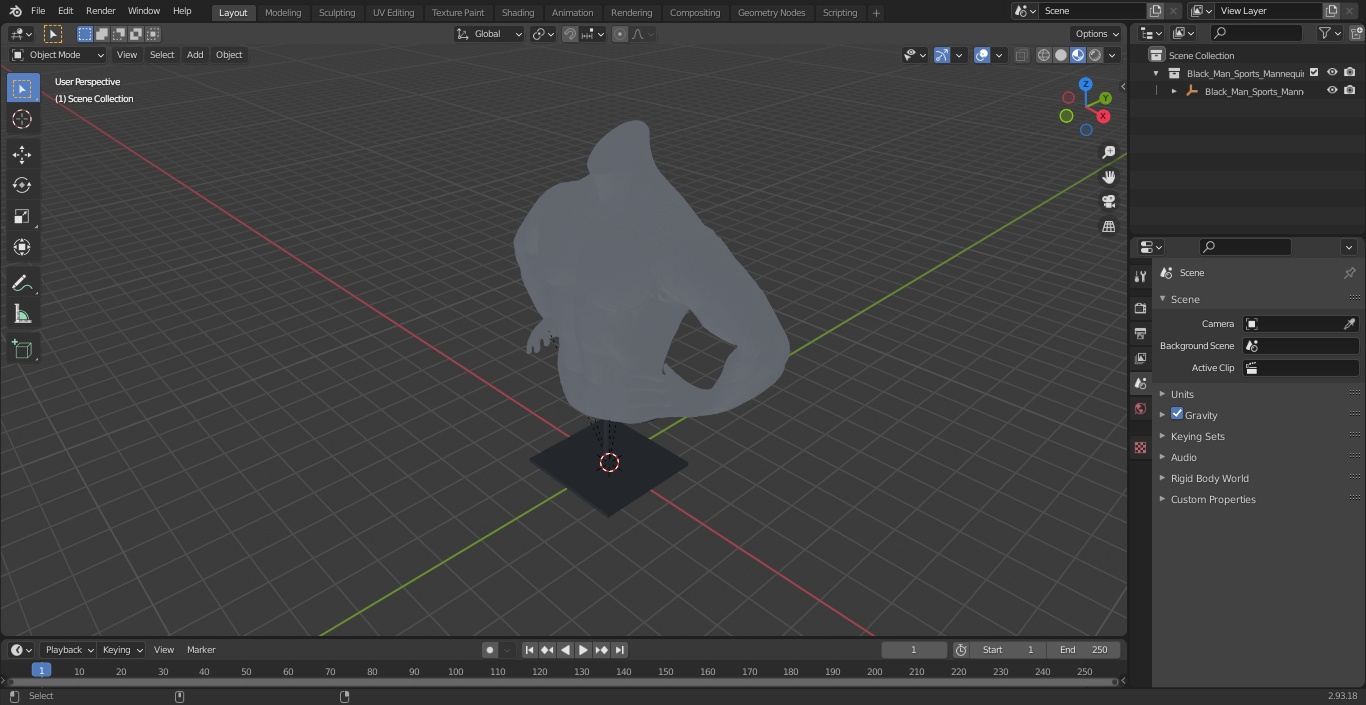Click the outliner filter funnel icon
1366x705 pixels.
[x=1325, y=33]
